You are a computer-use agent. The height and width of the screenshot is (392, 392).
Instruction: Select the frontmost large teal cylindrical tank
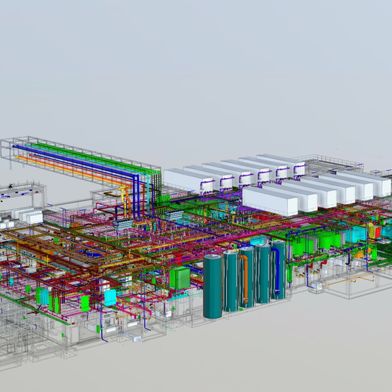coord(213,286)
